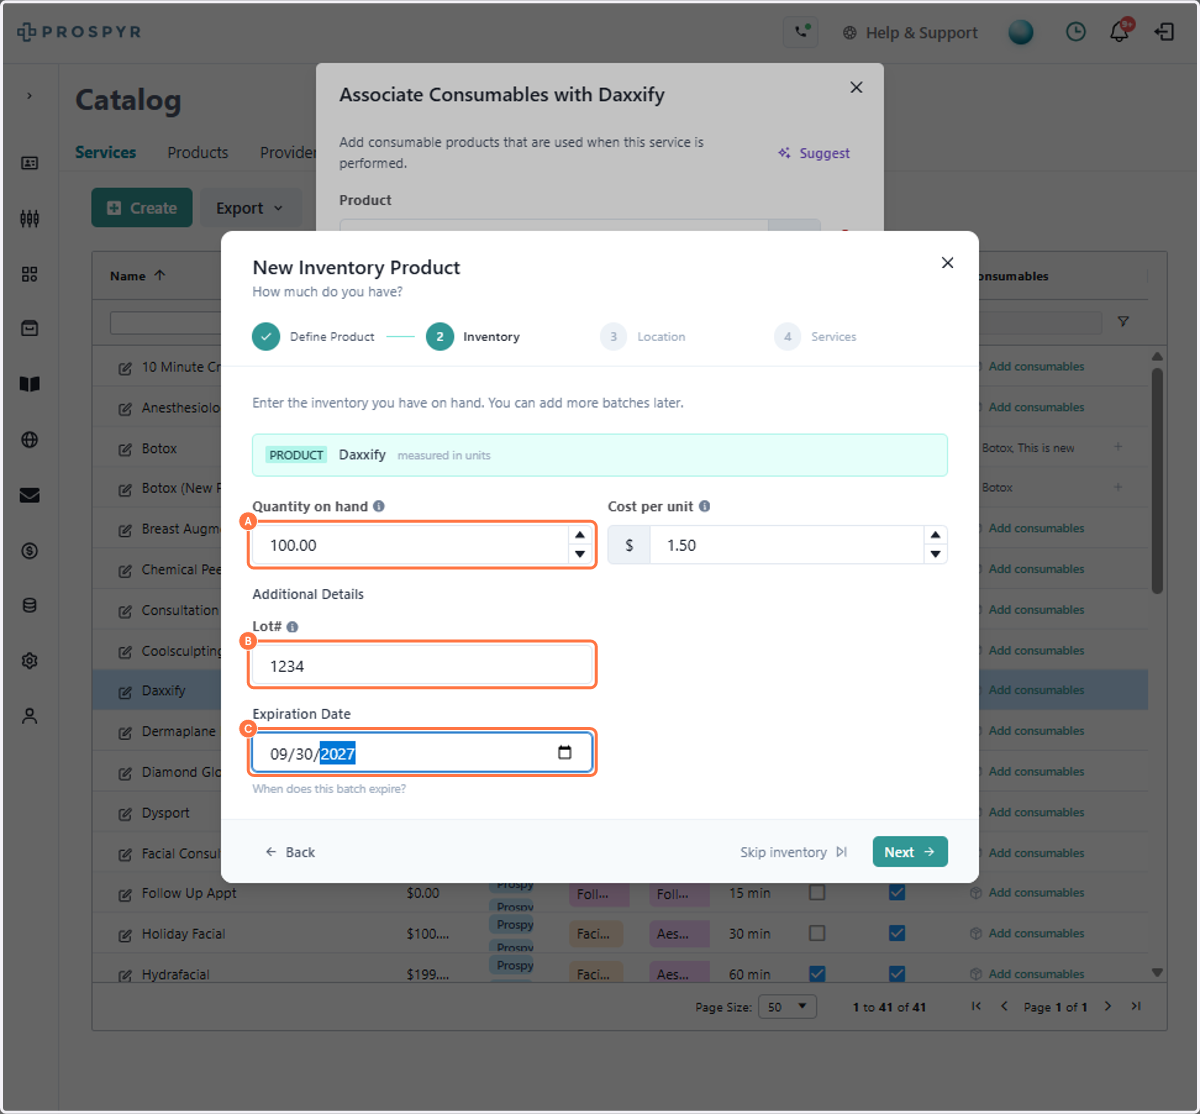Jump to the Location wizard step
Image resolution: width=1200 pixels, height=1114 pixels.
643,337
